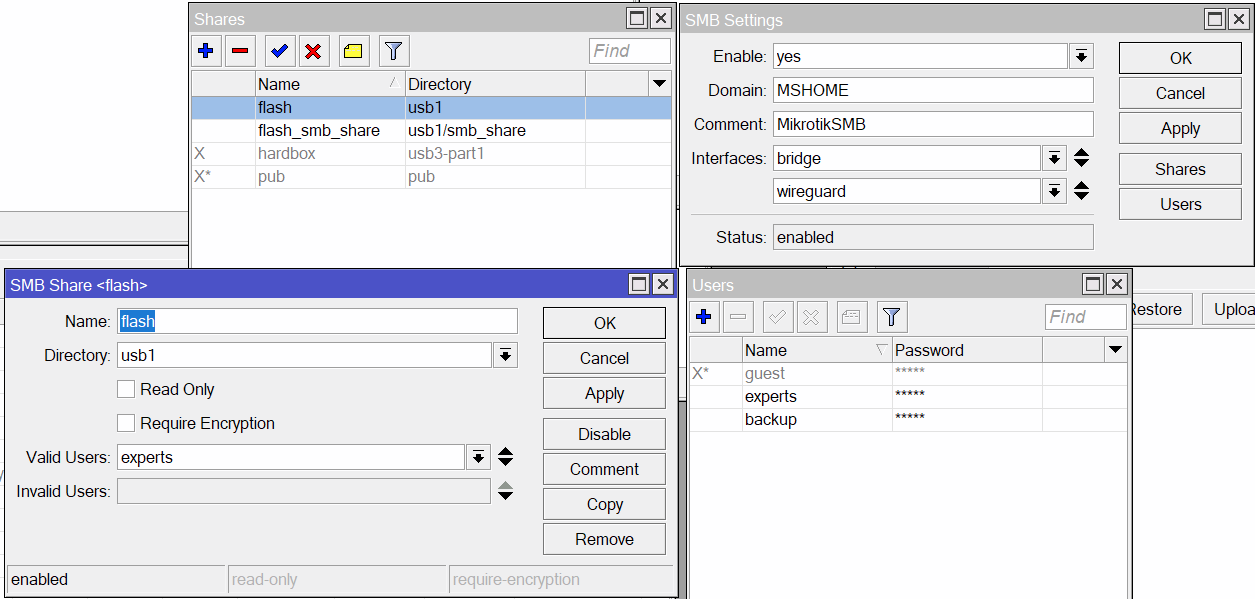The height and width of the screenshot is (599, 1255).
Task: Open the Enable dropdown in SMB Settings
Action: click(x=1081, y=56)
